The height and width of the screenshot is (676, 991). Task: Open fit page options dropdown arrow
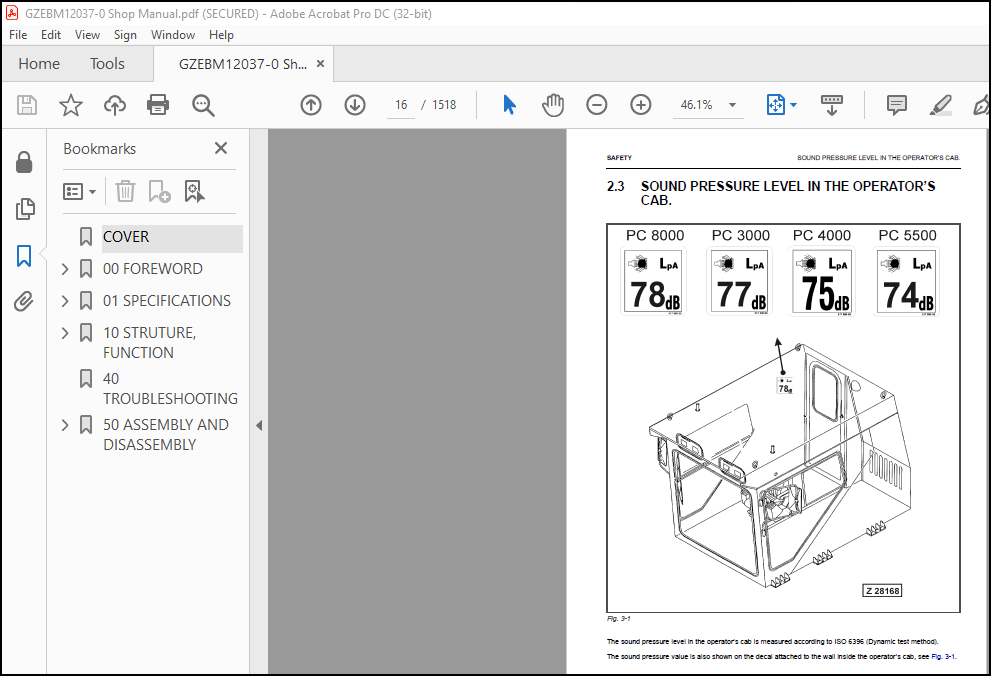click(x=793, y=105)
